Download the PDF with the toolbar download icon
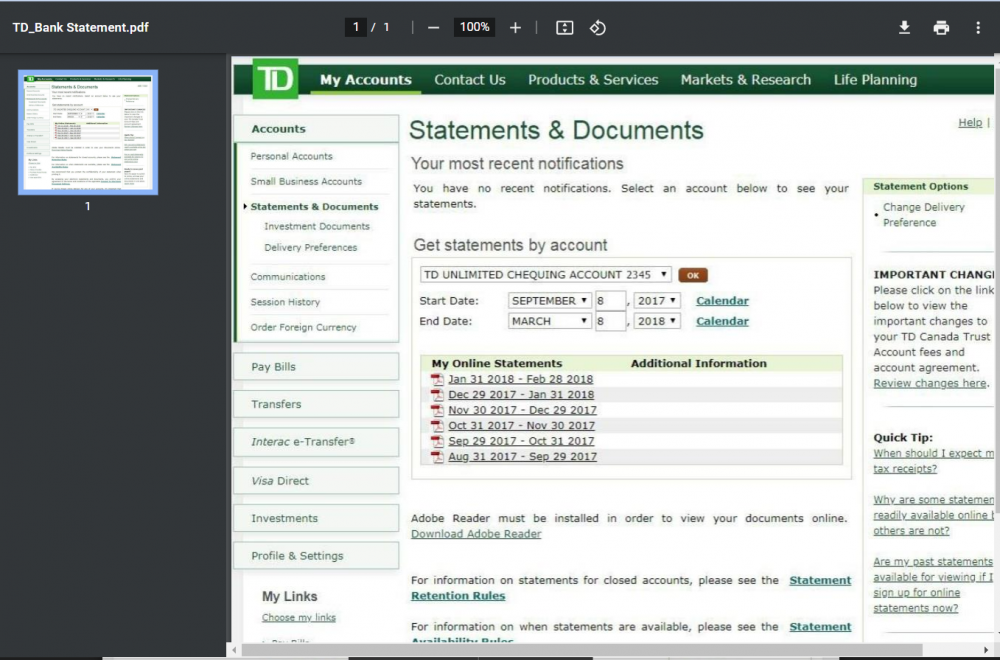The width and height of the screenshot is (1000, 660). coord(904,27)
